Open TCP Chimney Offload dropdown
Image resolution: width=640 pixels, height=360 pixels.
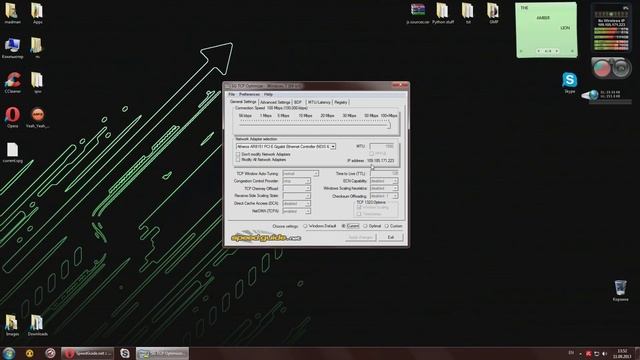(x=308, y=188)
